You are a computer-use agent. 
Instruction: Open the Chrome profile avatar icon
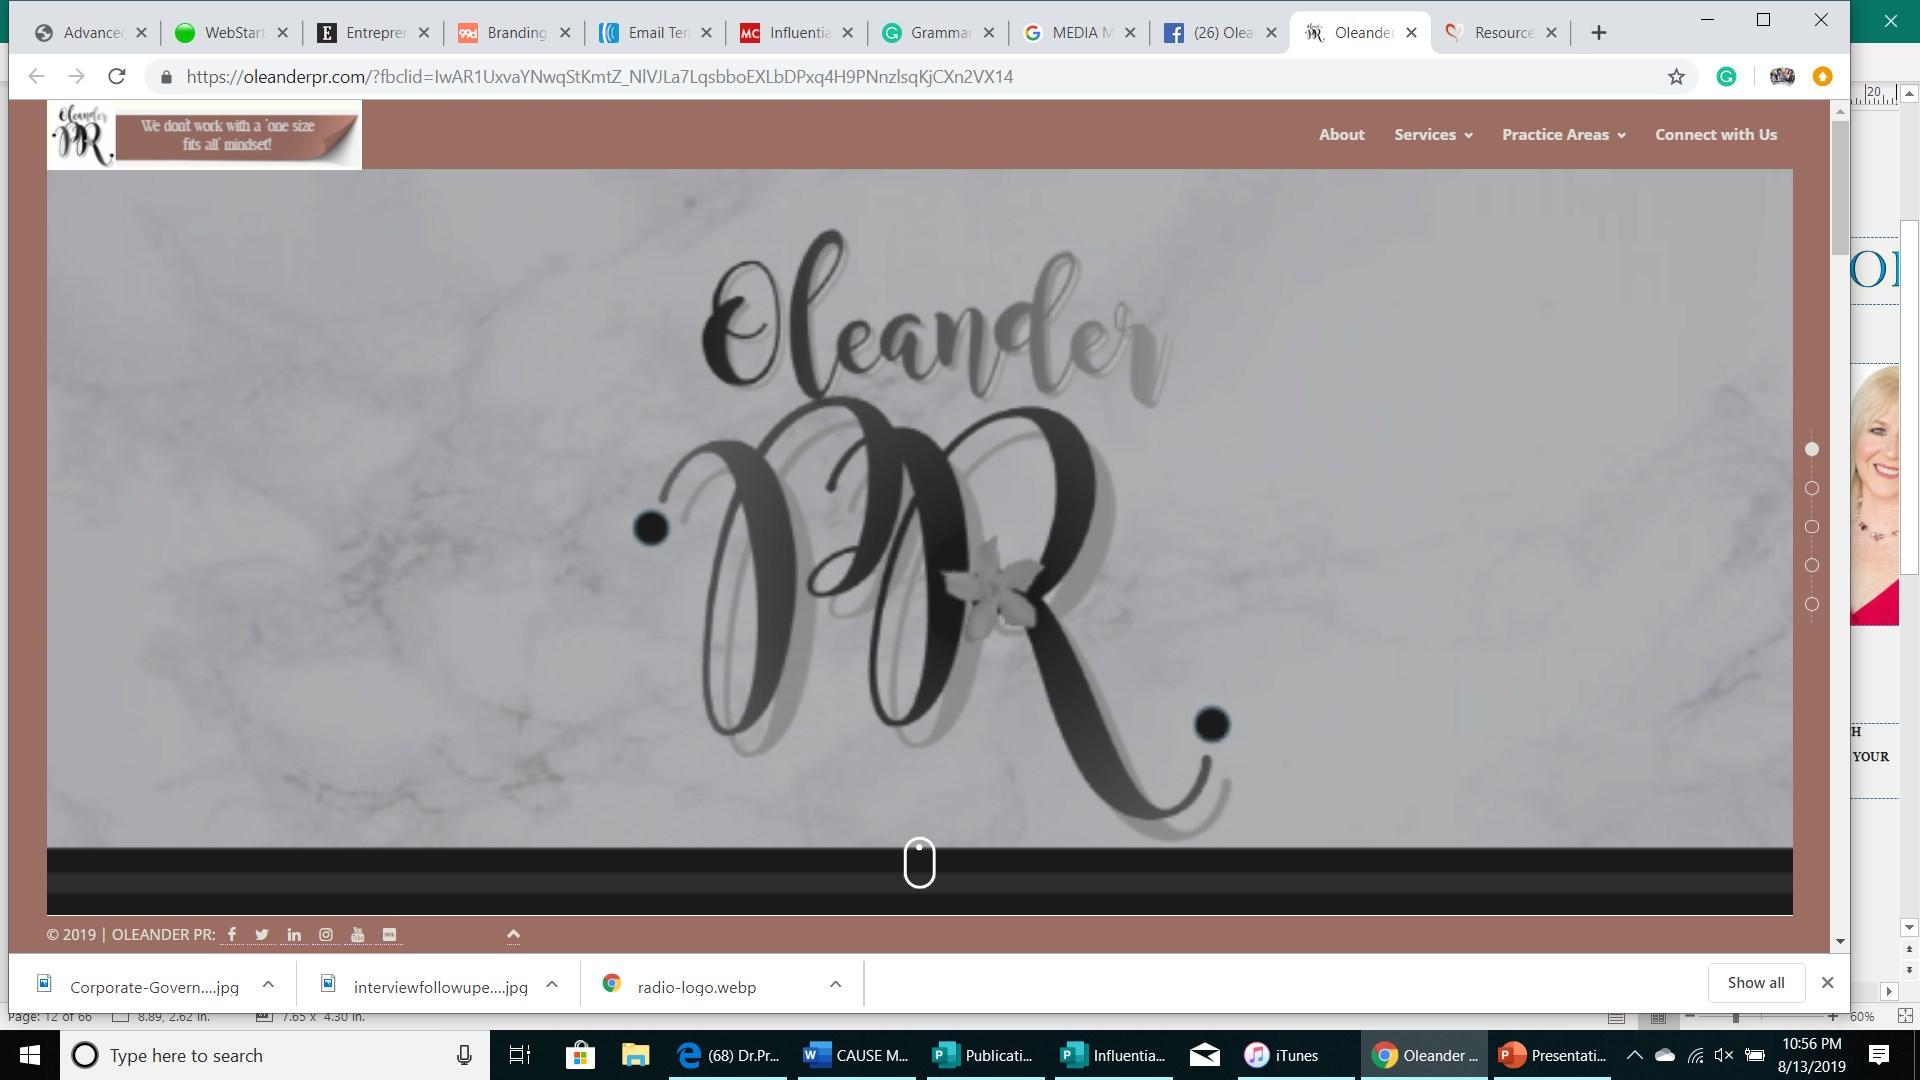(1782, 77)
